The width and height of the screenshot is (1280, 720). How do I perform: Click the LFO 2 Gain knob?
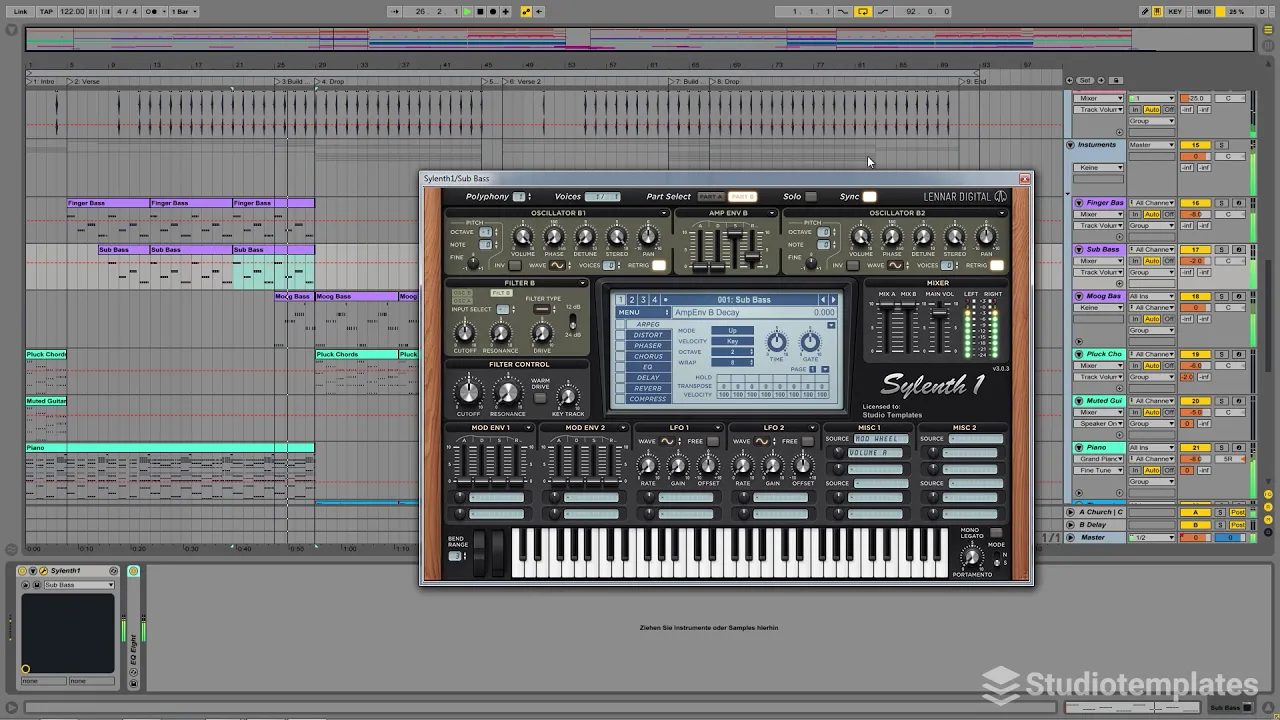tap(773, 466)
